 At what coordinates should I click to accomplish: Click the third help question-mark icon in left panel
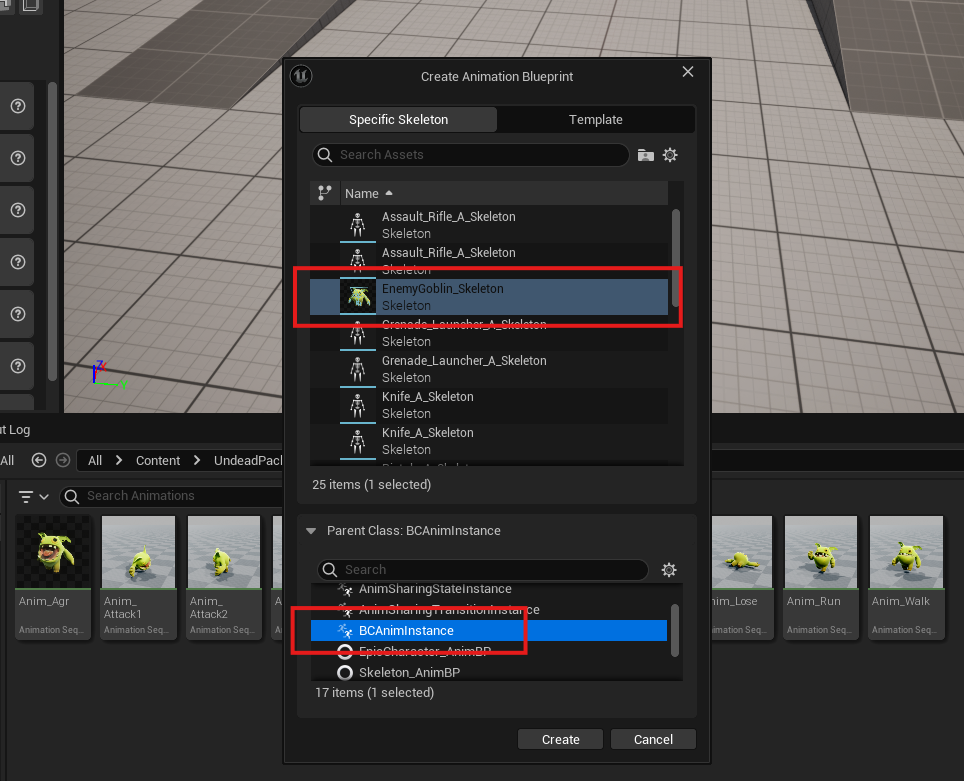click(x=18, y=210)
